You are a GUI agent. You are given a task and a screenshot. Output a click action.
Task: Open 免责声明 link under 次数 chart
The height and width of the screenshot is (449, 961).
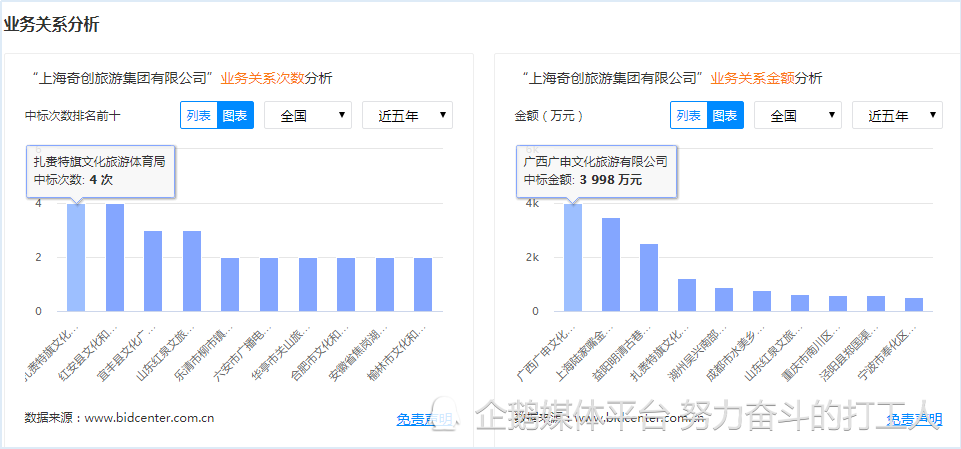coord(424,420)
